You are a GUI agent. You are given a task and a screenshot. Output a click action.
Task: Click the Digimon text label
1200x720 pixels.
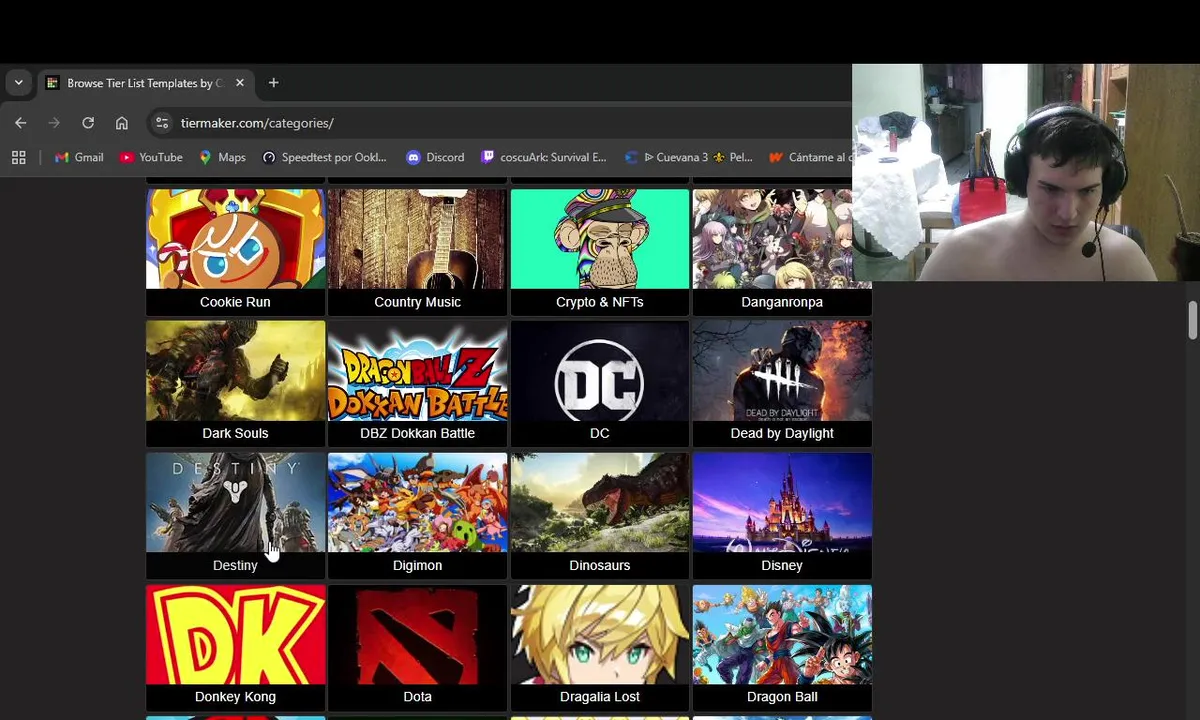coord(417,565)
